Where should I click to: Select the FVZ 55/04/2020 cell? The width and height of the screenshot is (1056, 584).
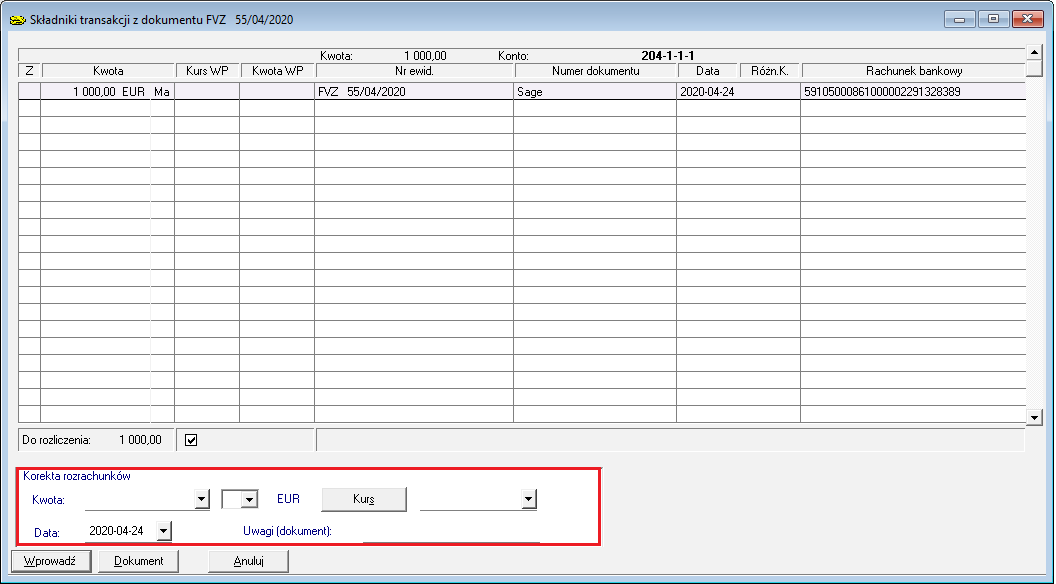pos(414,92)
